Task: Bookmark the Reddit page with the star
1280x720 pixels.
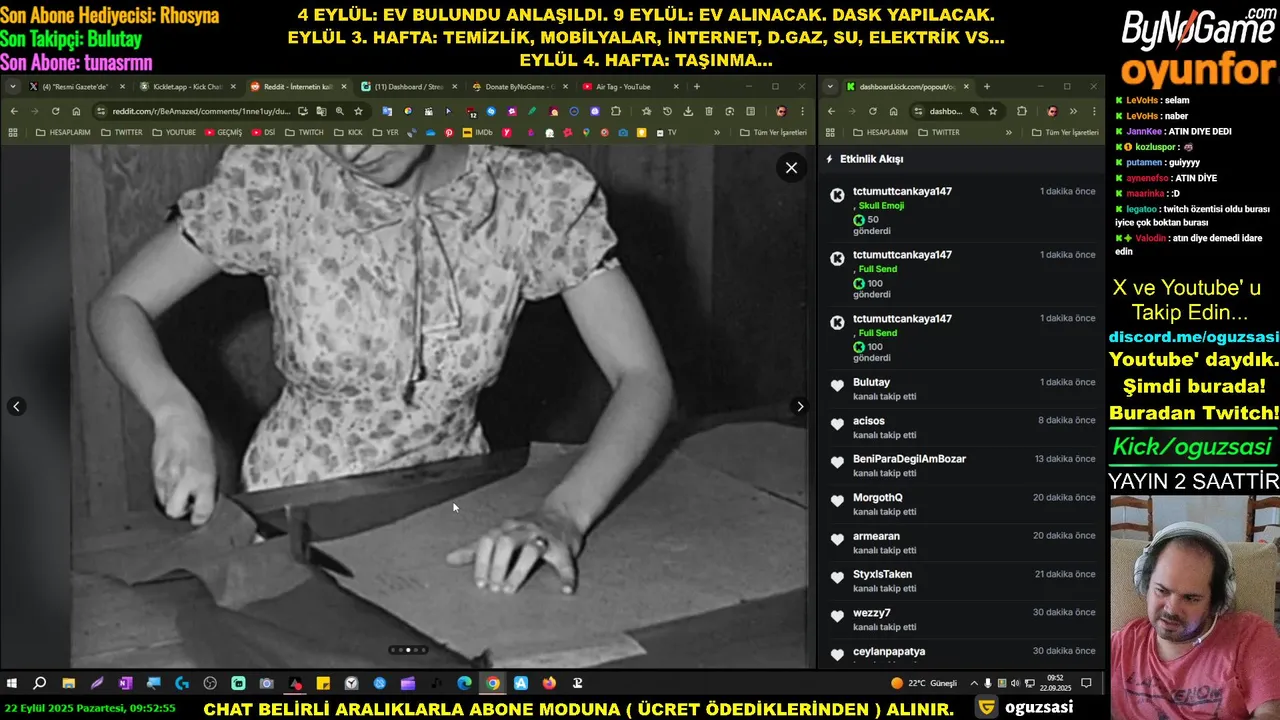Action: pyautogui.click(x=358, y=111)
